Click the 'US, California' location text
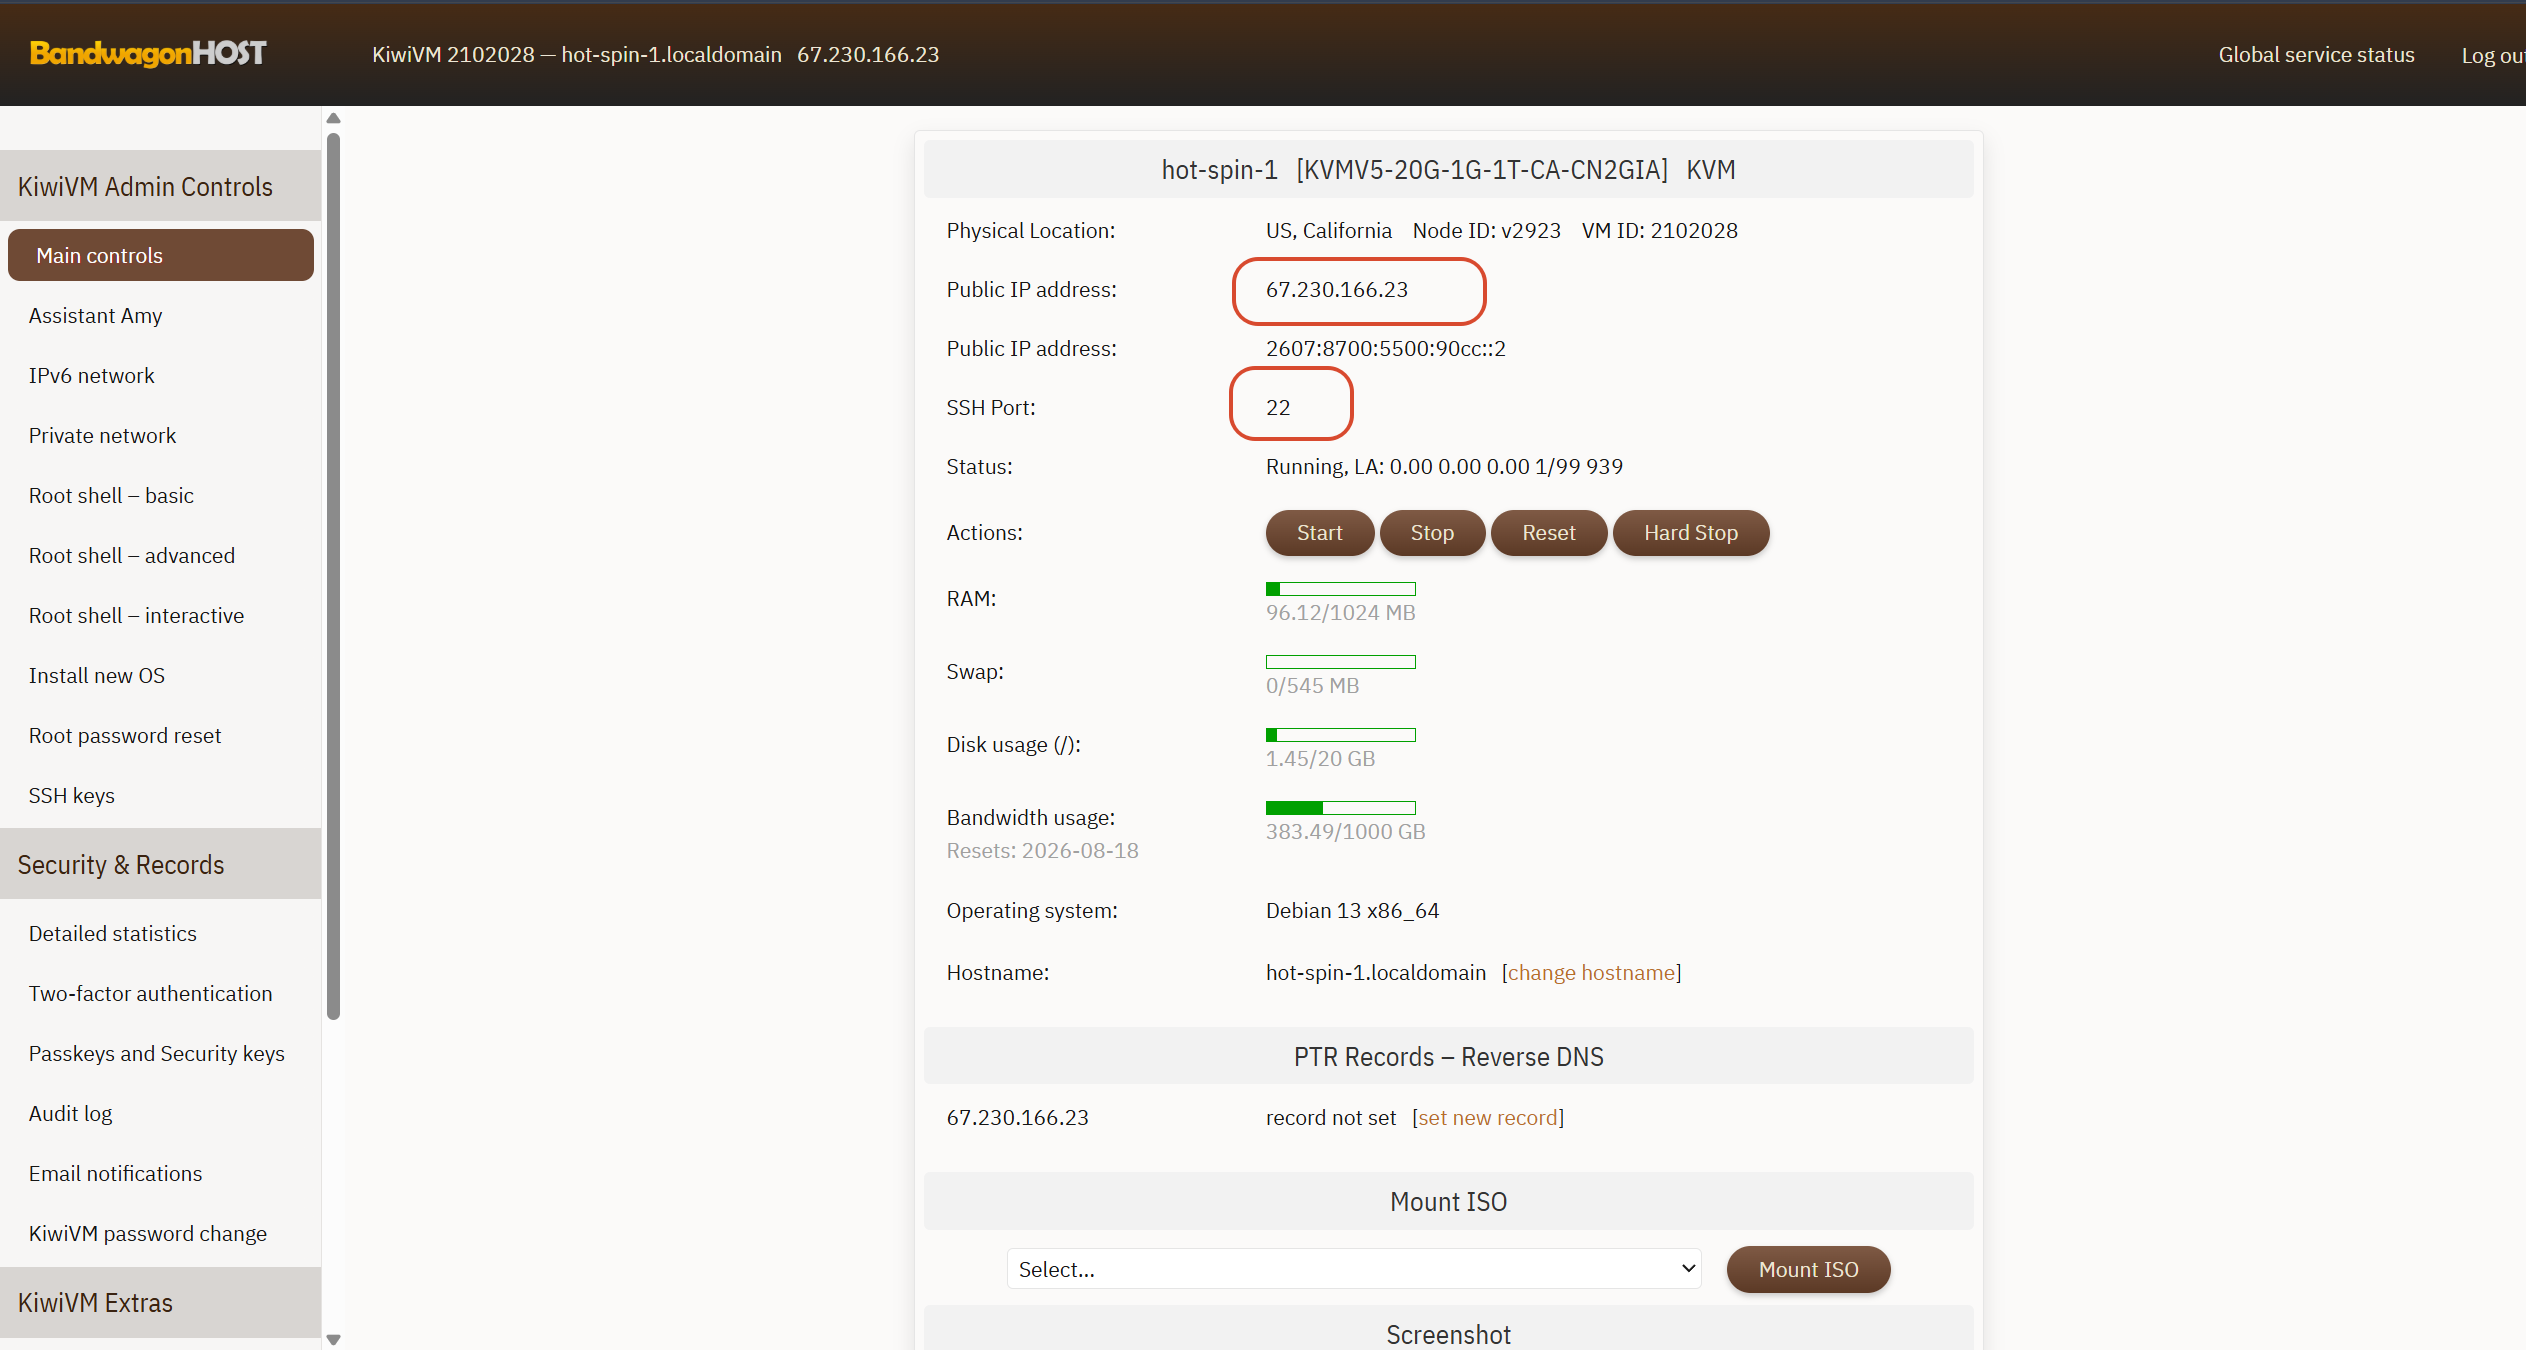This screenshot has height=1350, width=2526. click(1328, 230)
